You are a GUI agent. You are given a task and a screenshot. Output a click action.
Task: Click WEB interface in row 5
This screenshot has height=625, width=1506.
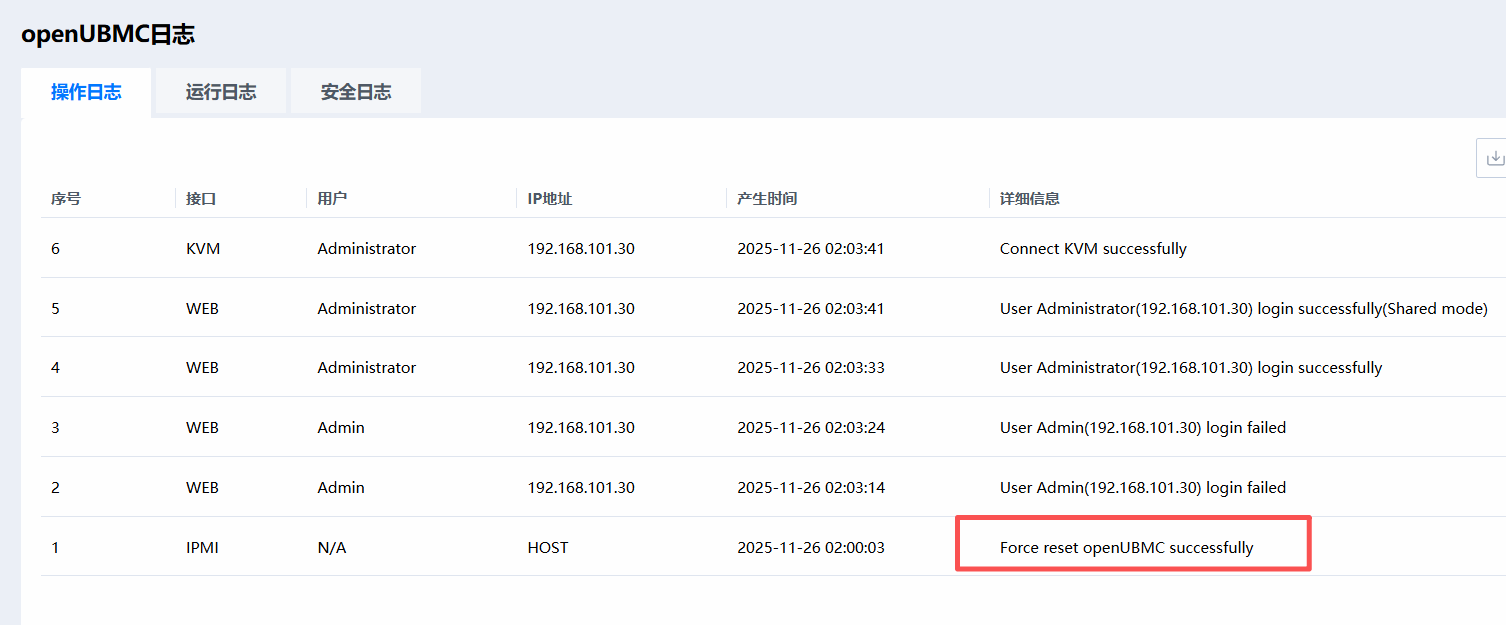coord(202,309)
